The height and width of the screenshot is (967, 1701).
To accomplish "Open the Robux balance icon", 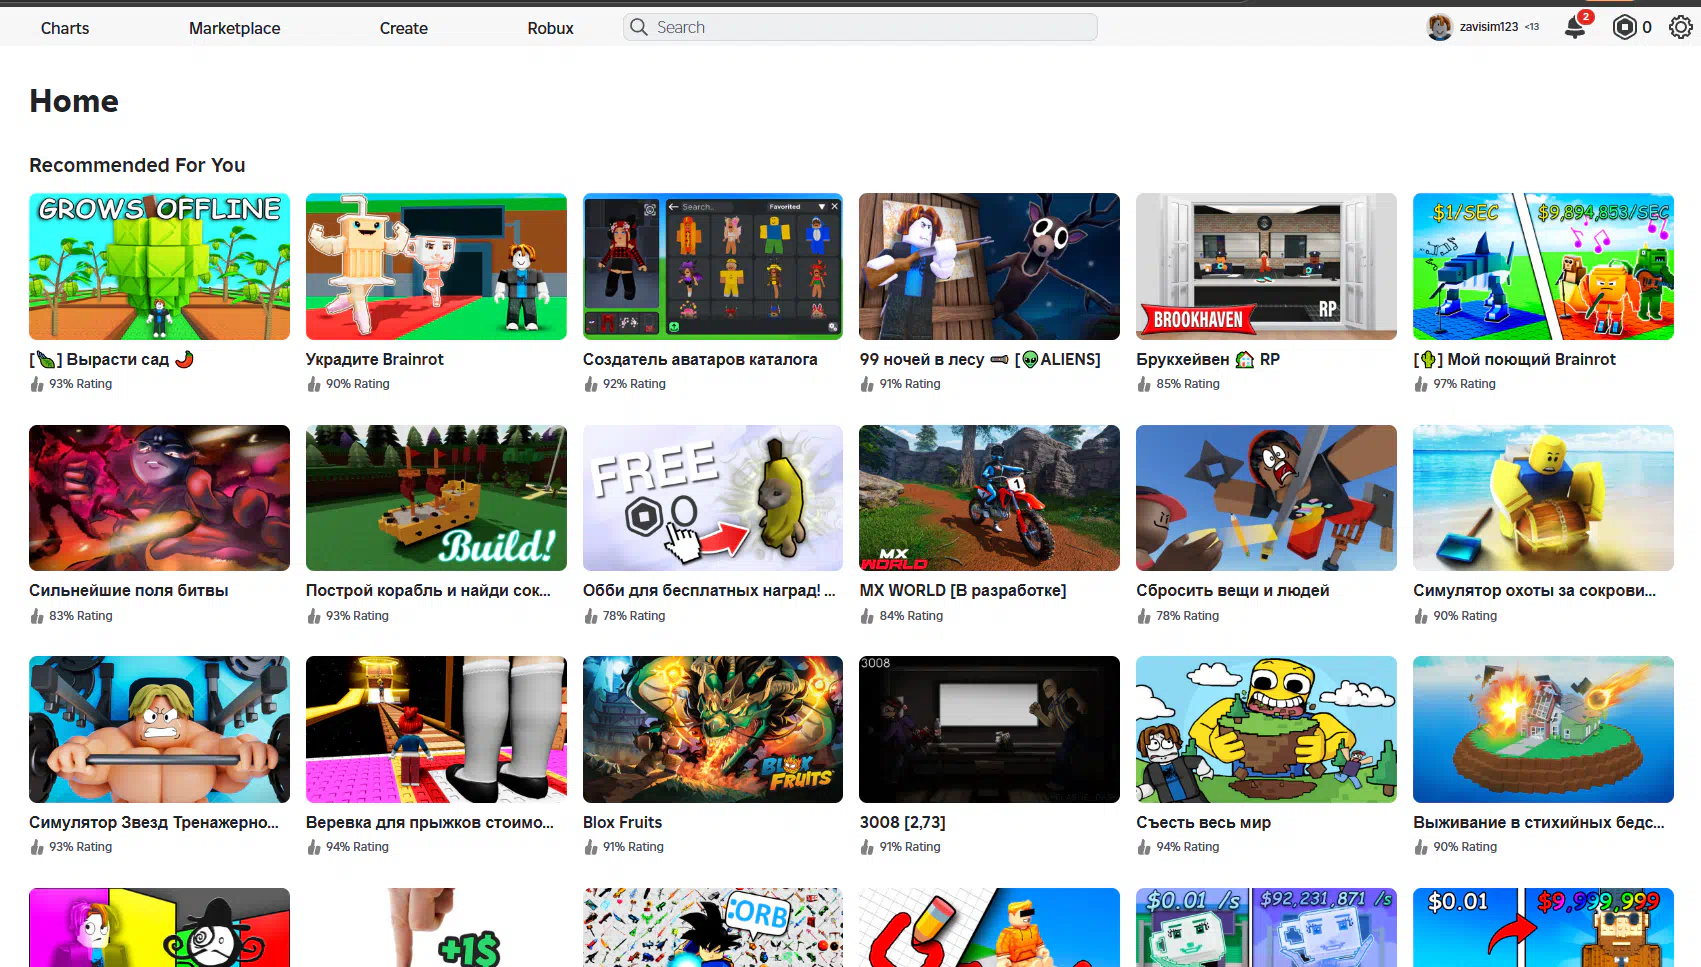I will (1624, 27).
